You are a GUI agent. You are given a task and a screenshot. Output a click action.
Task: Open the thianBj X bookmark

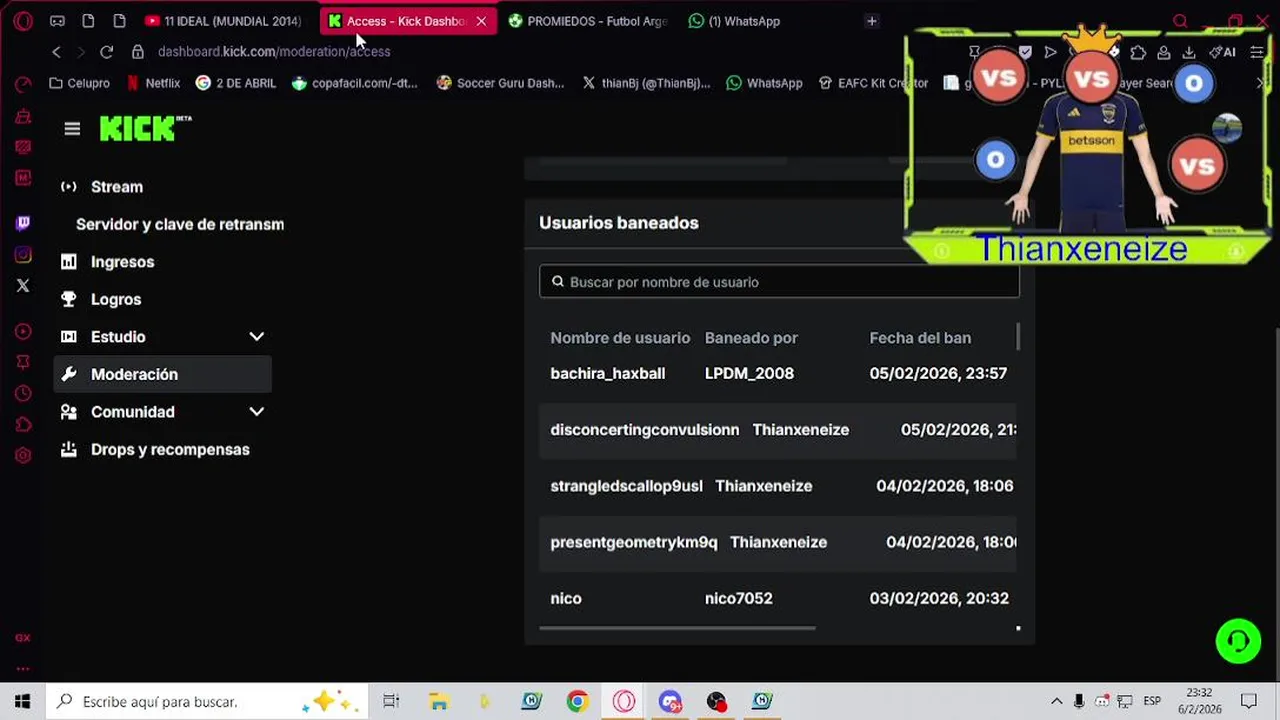click(646, 83)
